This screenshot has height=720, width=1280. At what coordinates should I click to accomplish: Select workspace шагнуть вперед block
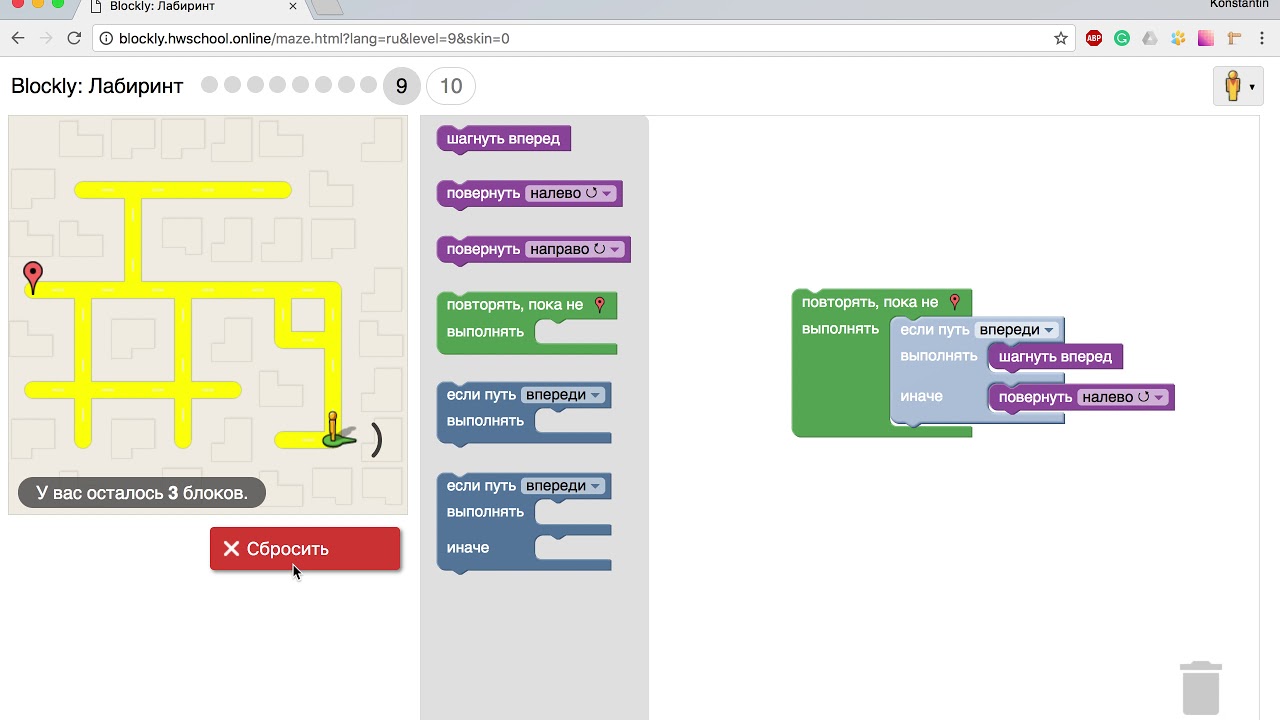pos(1055,357)
